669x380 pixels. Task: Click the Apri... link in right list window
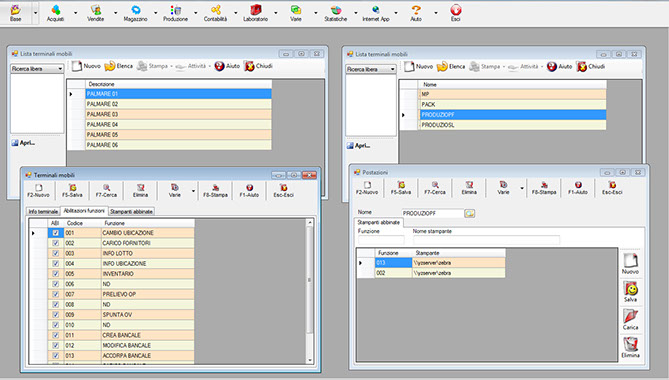[x=358, y=146]
